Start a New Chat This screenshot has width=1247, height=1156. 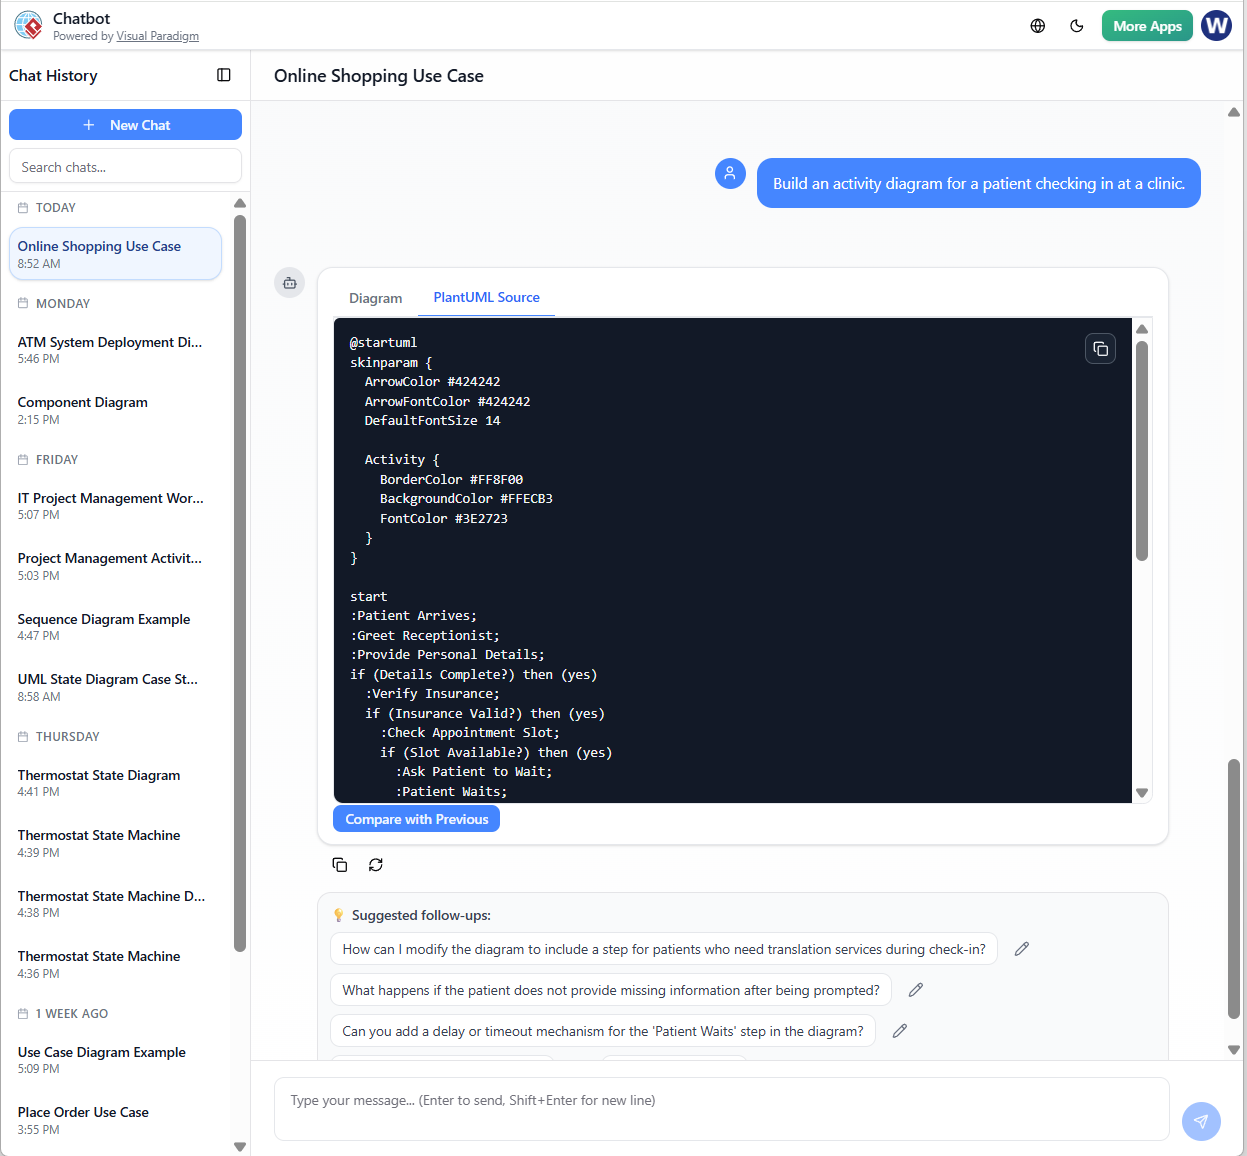tap(125, 125)
